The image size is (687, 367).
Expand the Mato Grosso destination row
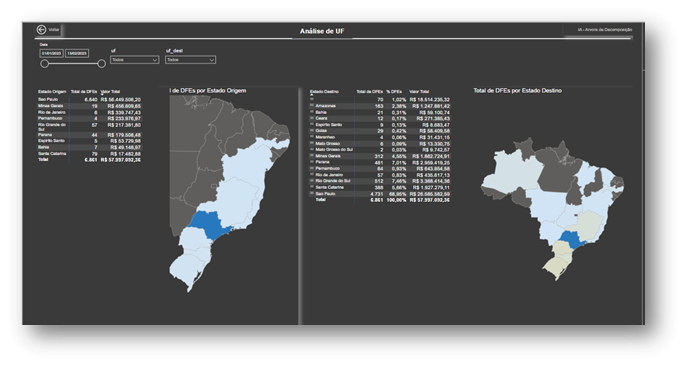pyautogui.click(x=312, y=144)
